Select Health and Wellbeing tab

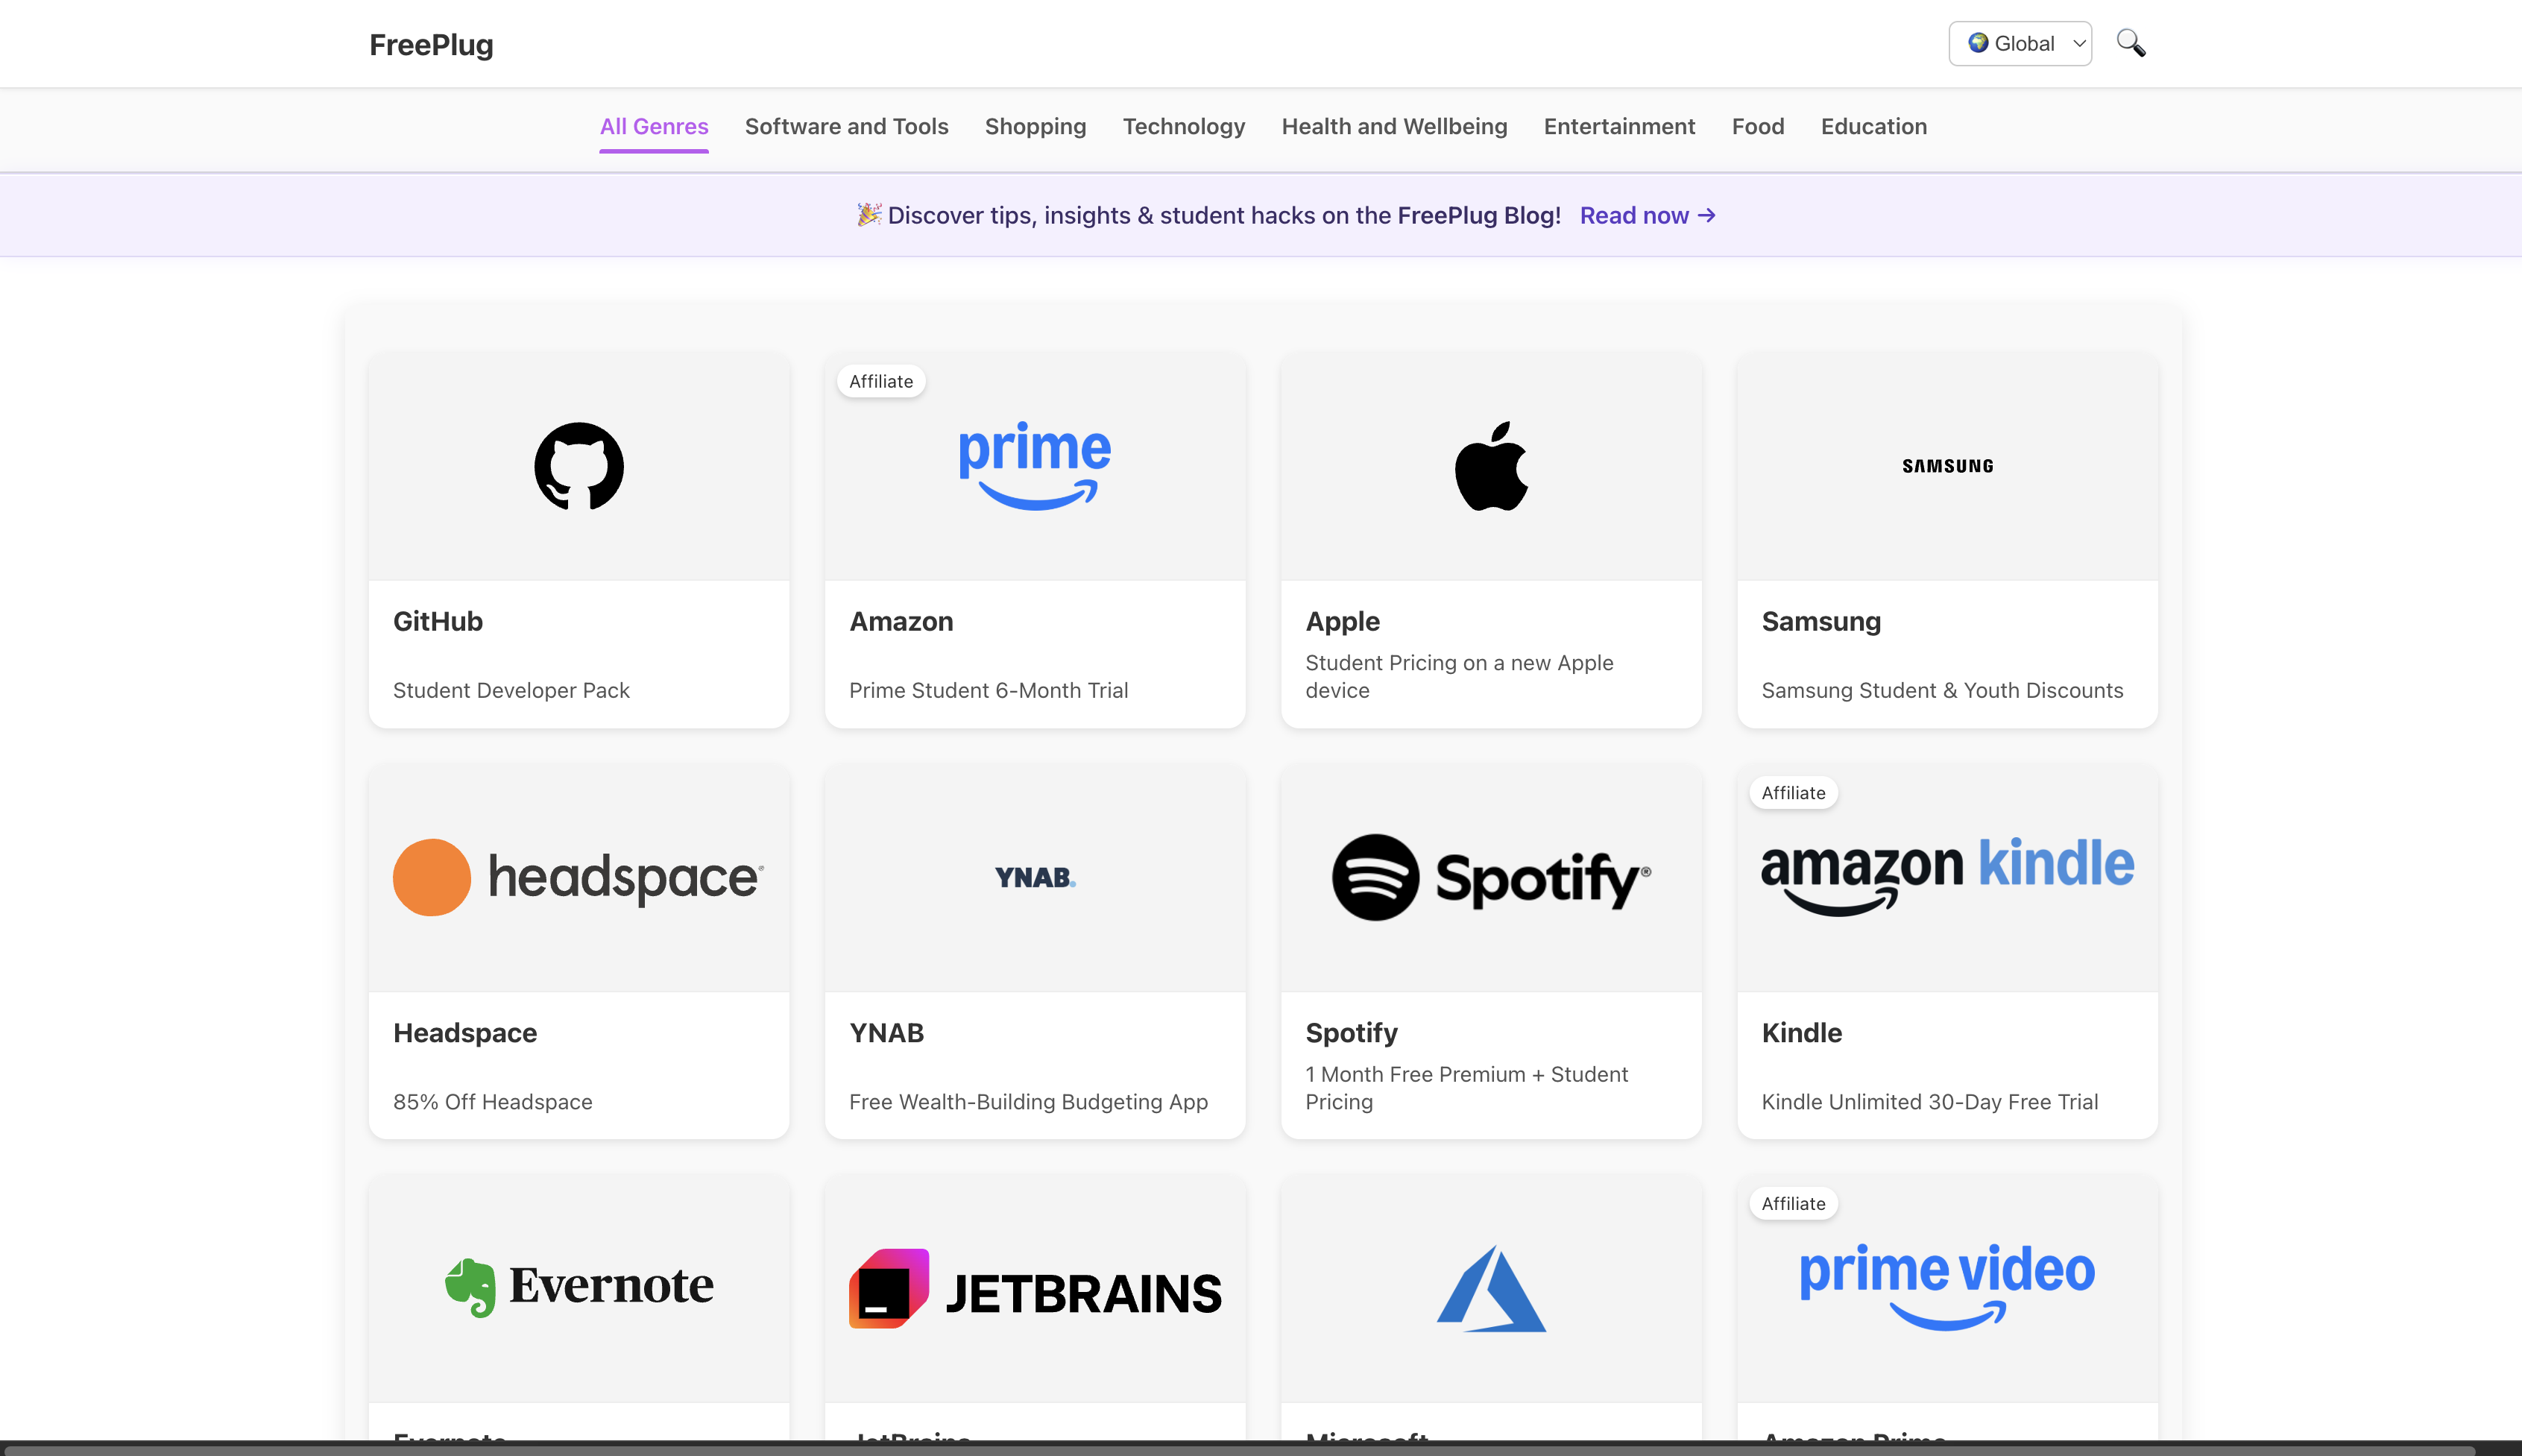click(1394, 126)
